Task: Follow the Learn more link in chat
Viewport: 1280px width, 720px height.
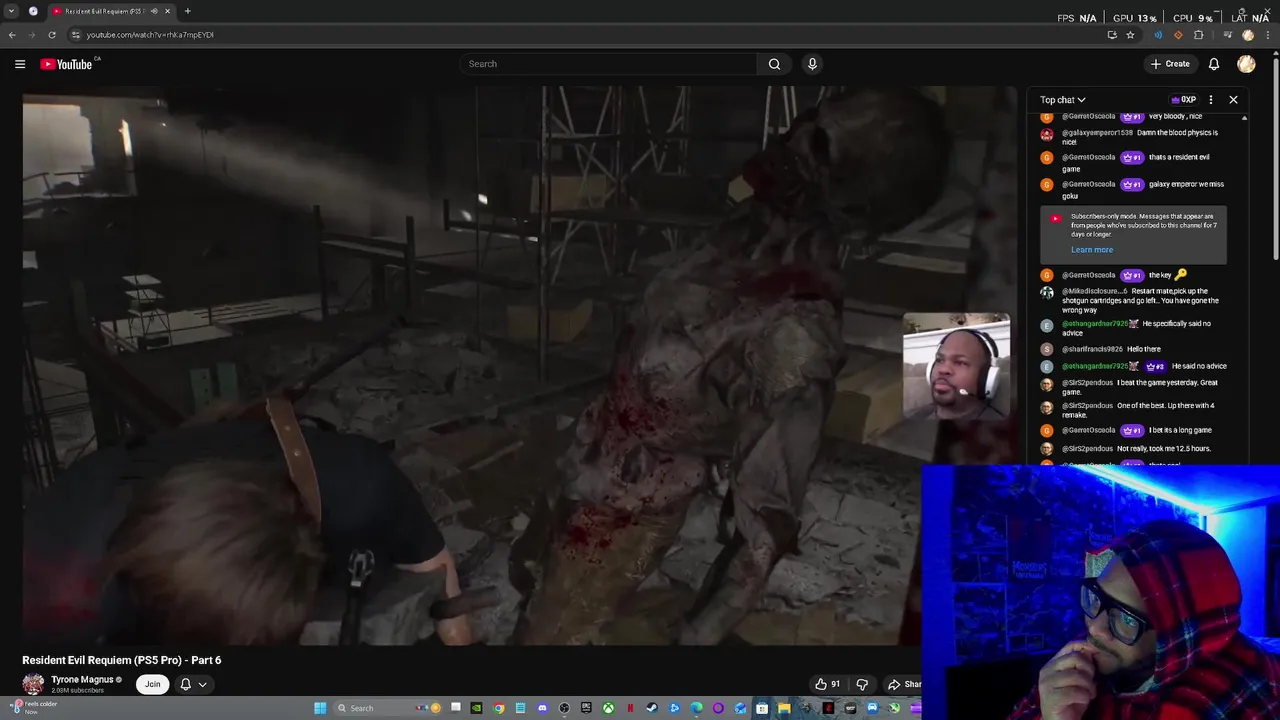Action: pos(1091,250)
